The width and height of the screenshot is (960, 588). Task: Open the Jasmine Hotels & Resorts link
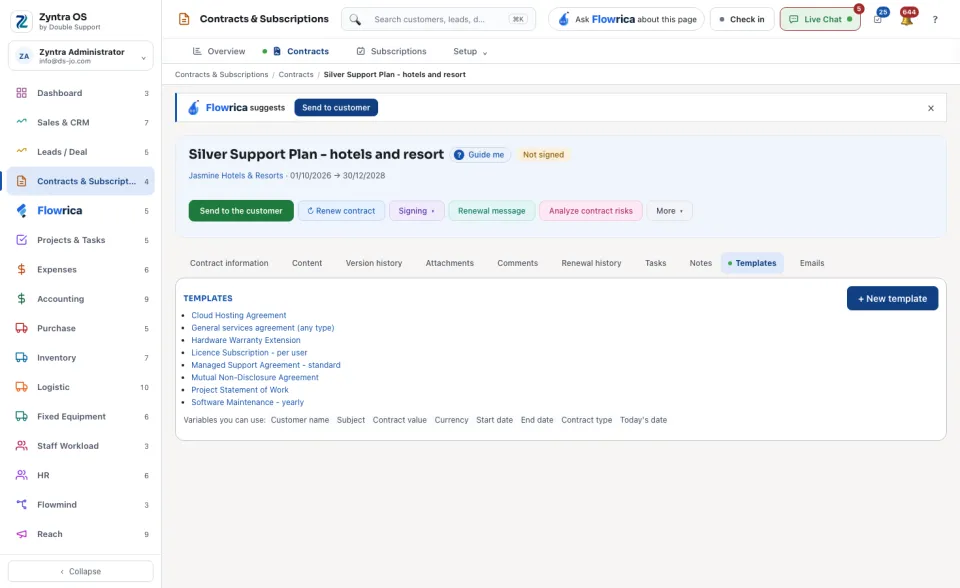(x=236, y=176)
